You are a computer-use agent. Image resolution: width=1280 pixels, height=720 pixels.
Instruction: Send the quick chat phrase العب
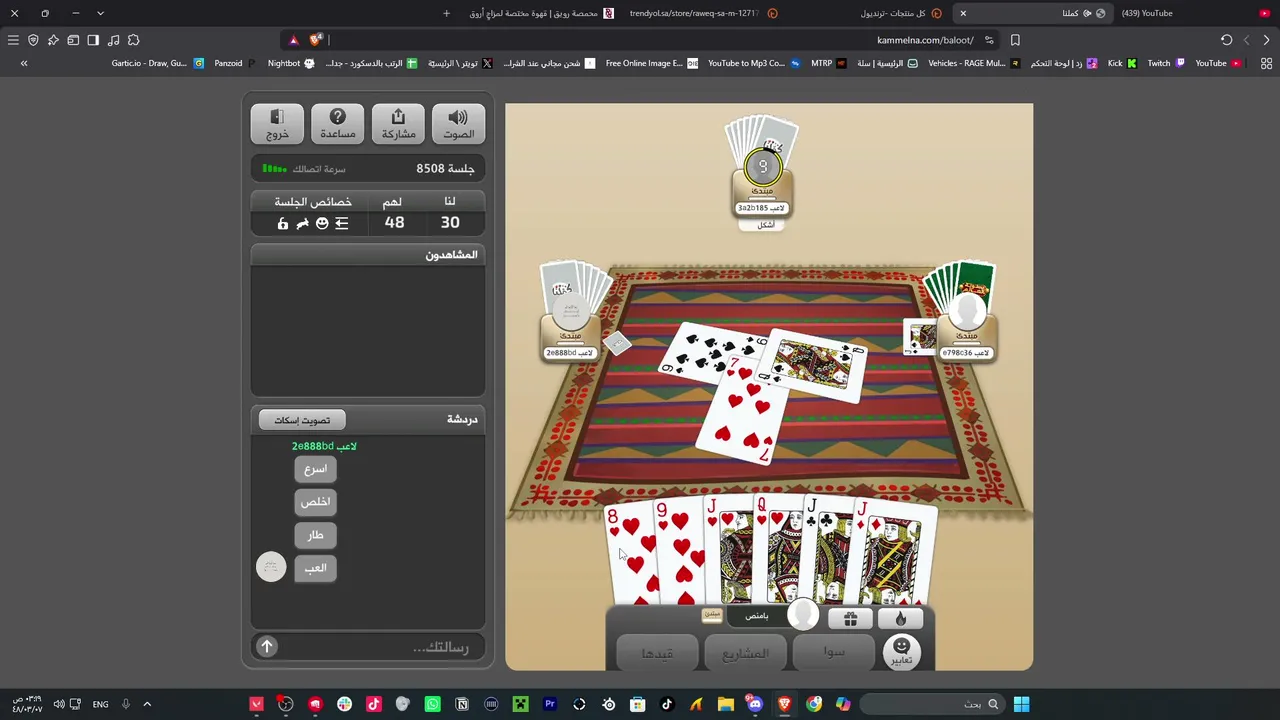[315, 568]
